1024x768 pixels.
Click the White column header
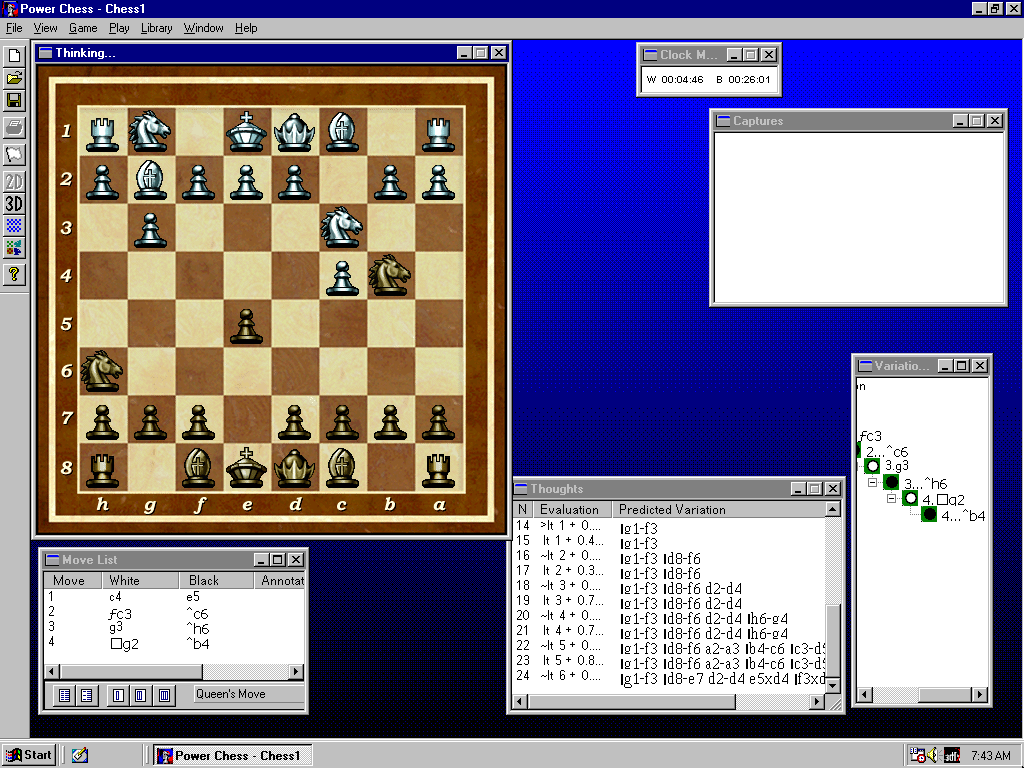(140, 580)
